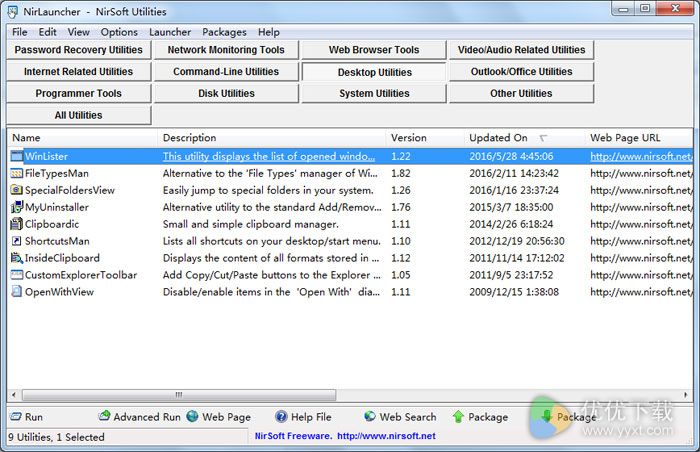Click the horizontal scrollbar left arrow
700x452 pixels.
(14, 395)
